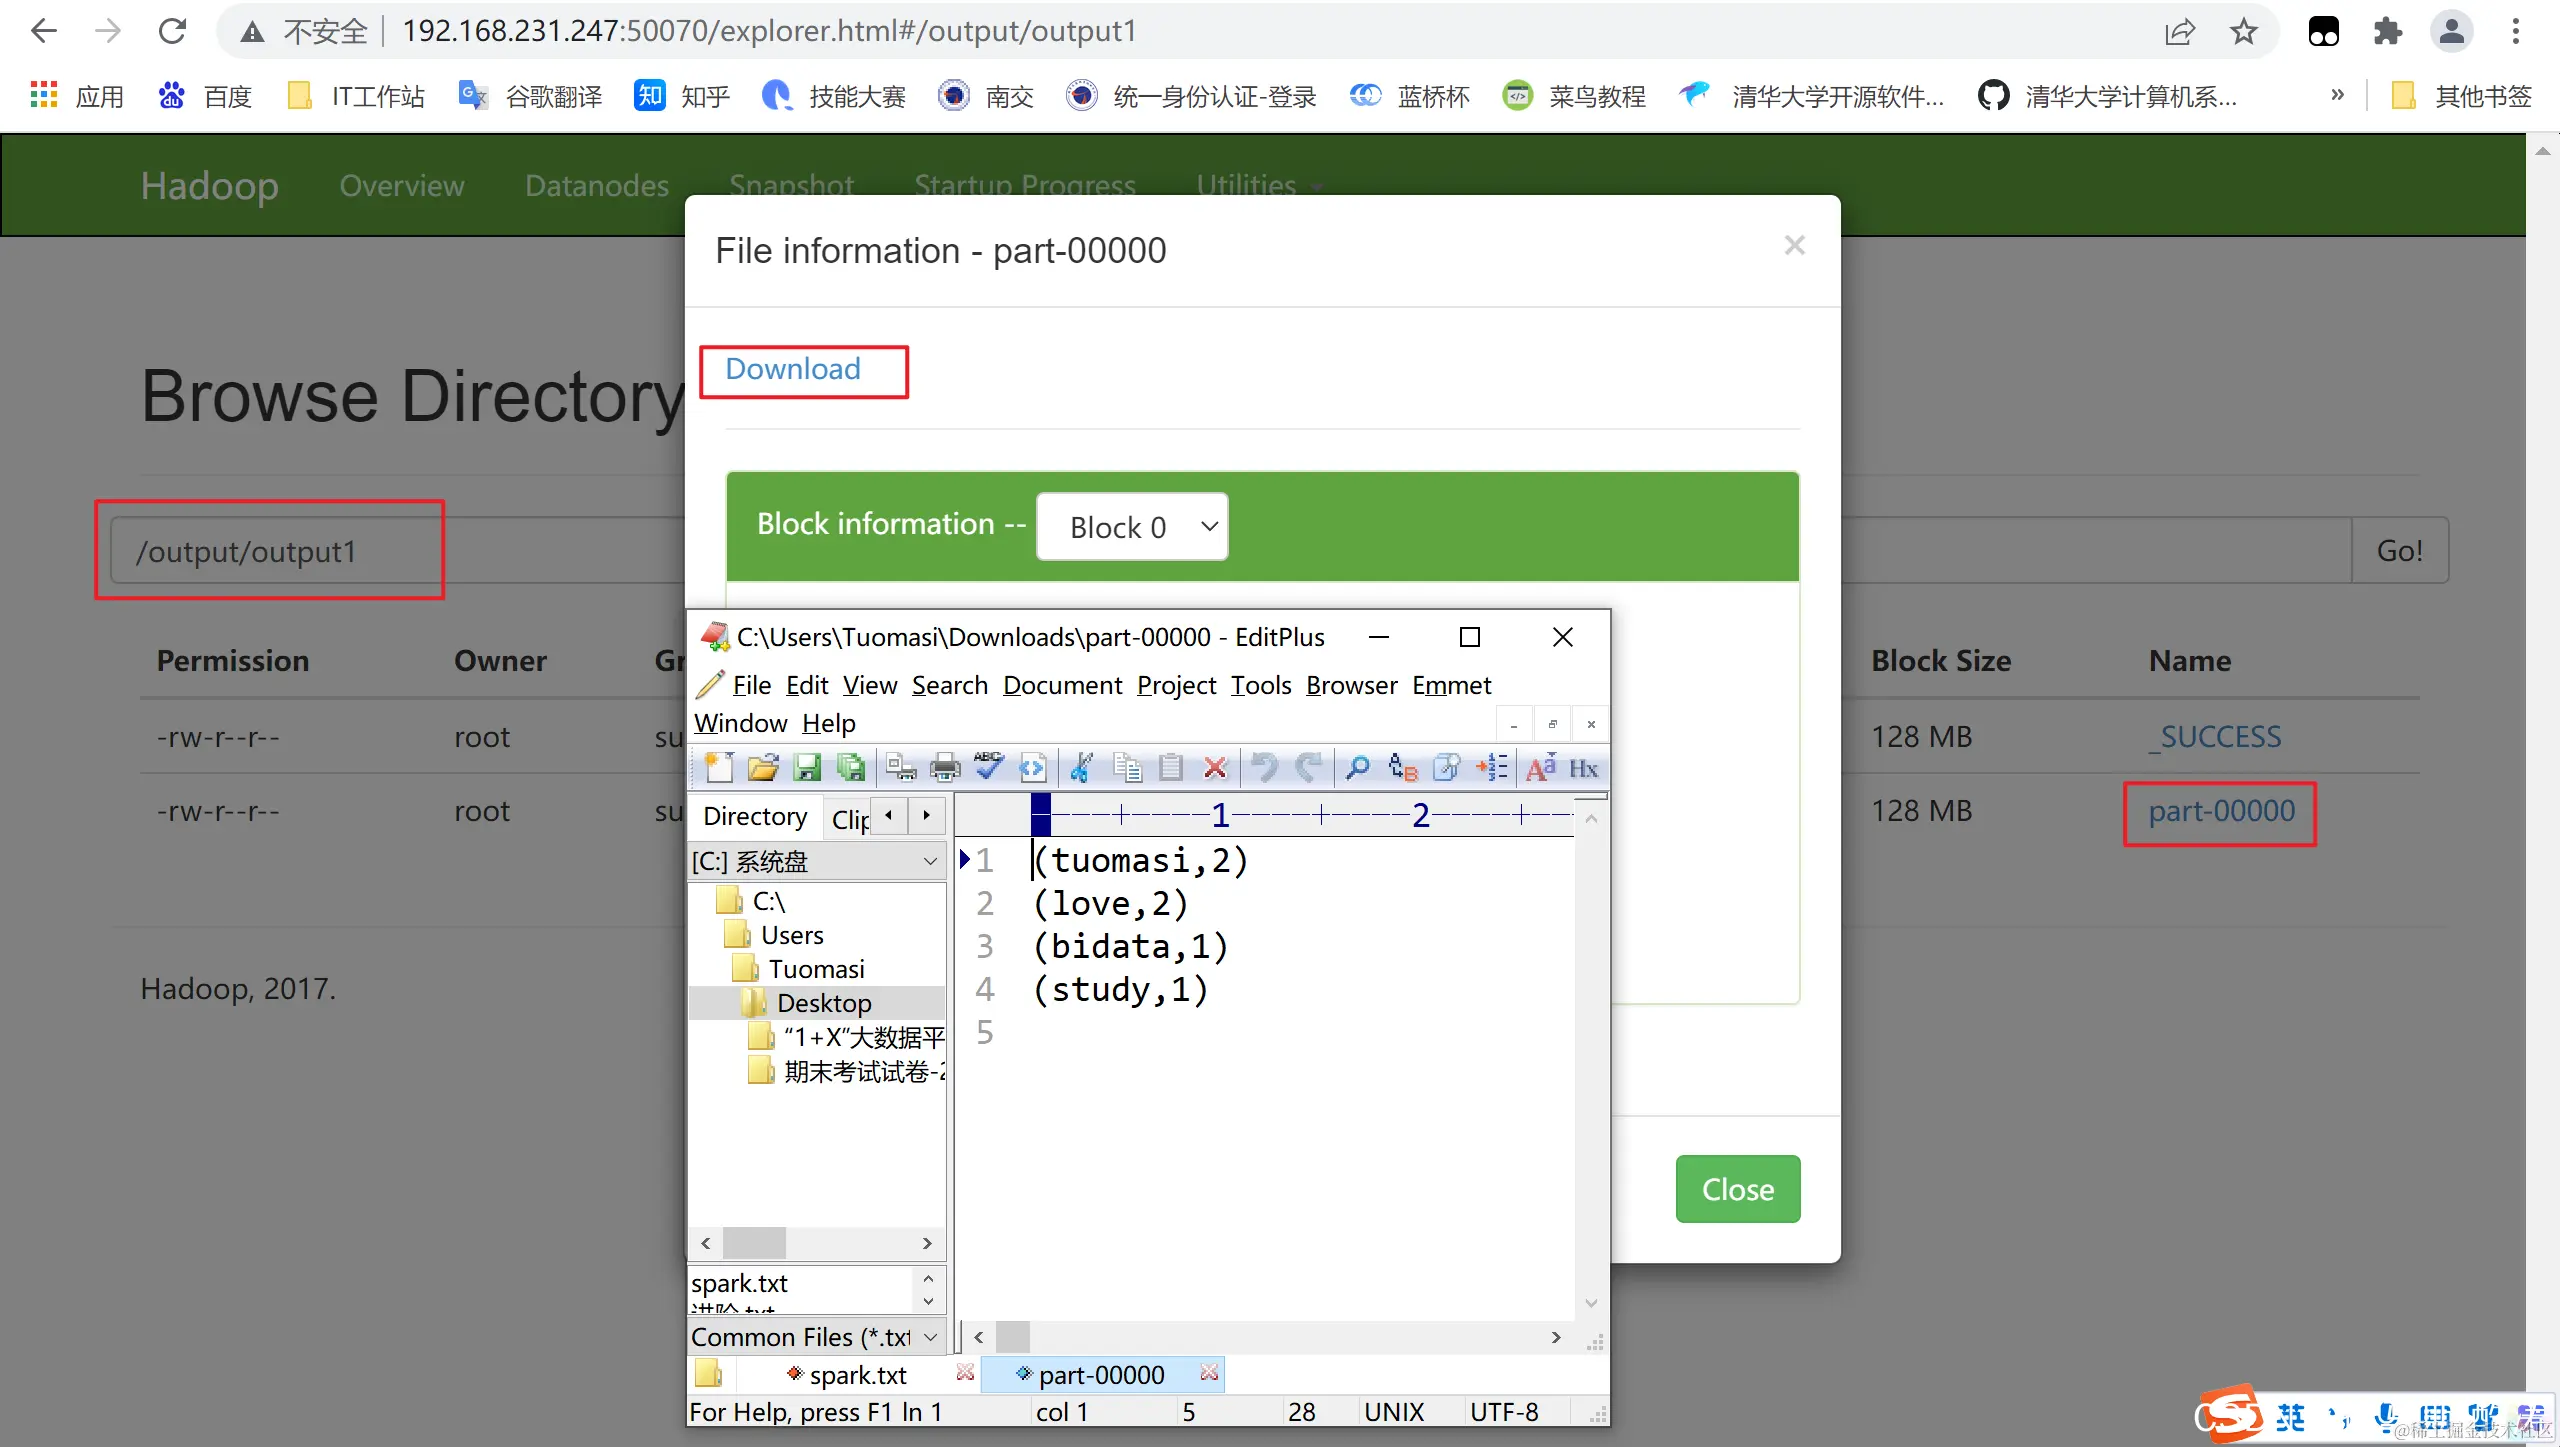
Task: Click the Replace A-to-B icon
Action: tap(1402, 768)
